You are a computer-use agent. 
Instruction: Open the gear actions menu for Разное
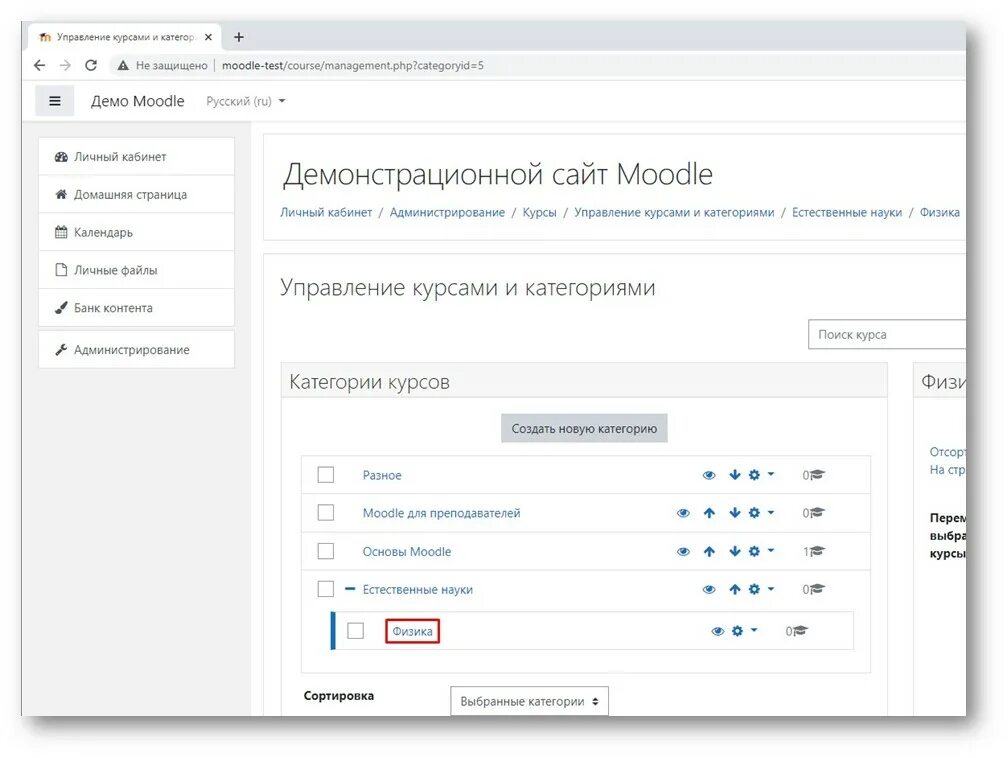(761, 475)
